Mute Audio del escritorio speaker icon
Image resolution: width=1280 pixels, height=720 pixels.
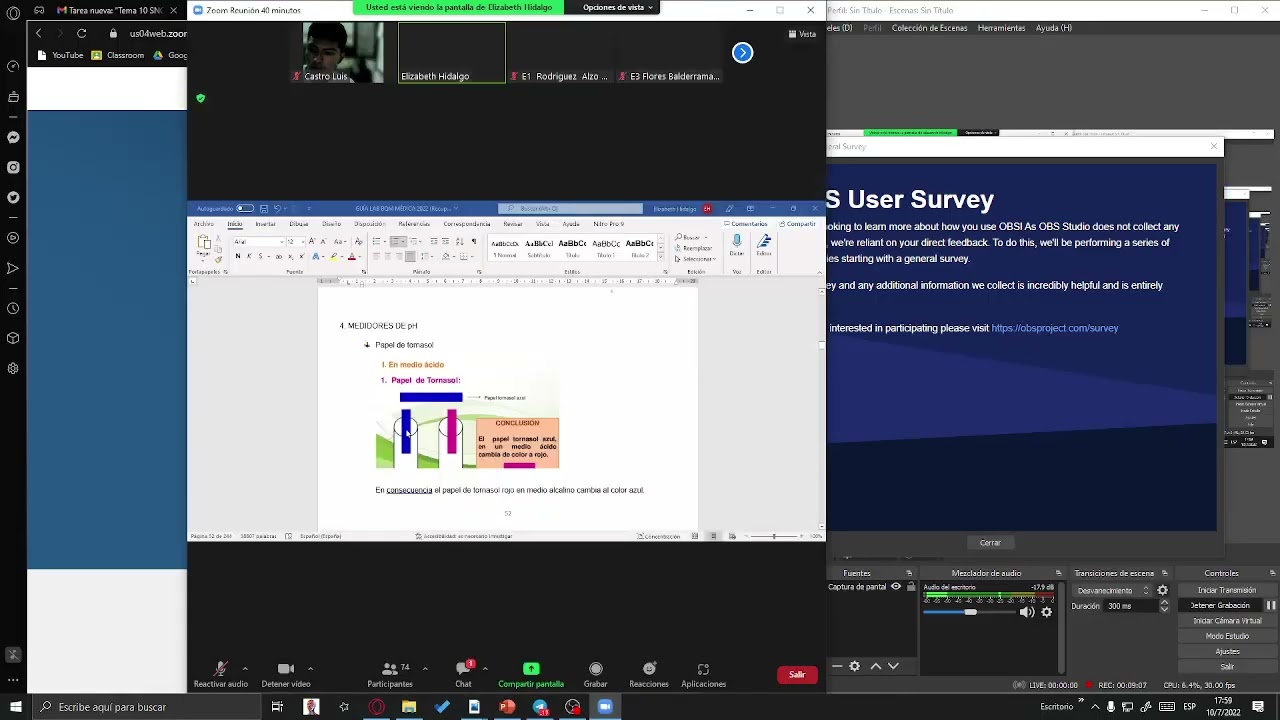pyautogui.click(x=1027, y=612)
